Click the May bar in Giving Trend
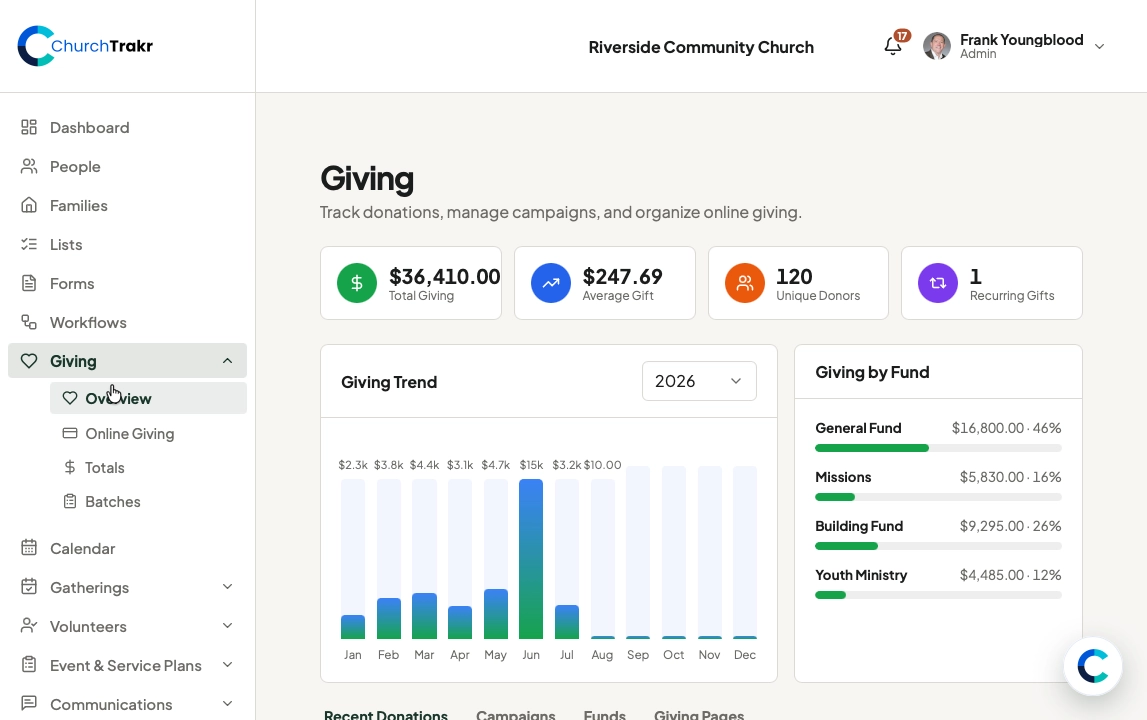 (x=496, y=614)
